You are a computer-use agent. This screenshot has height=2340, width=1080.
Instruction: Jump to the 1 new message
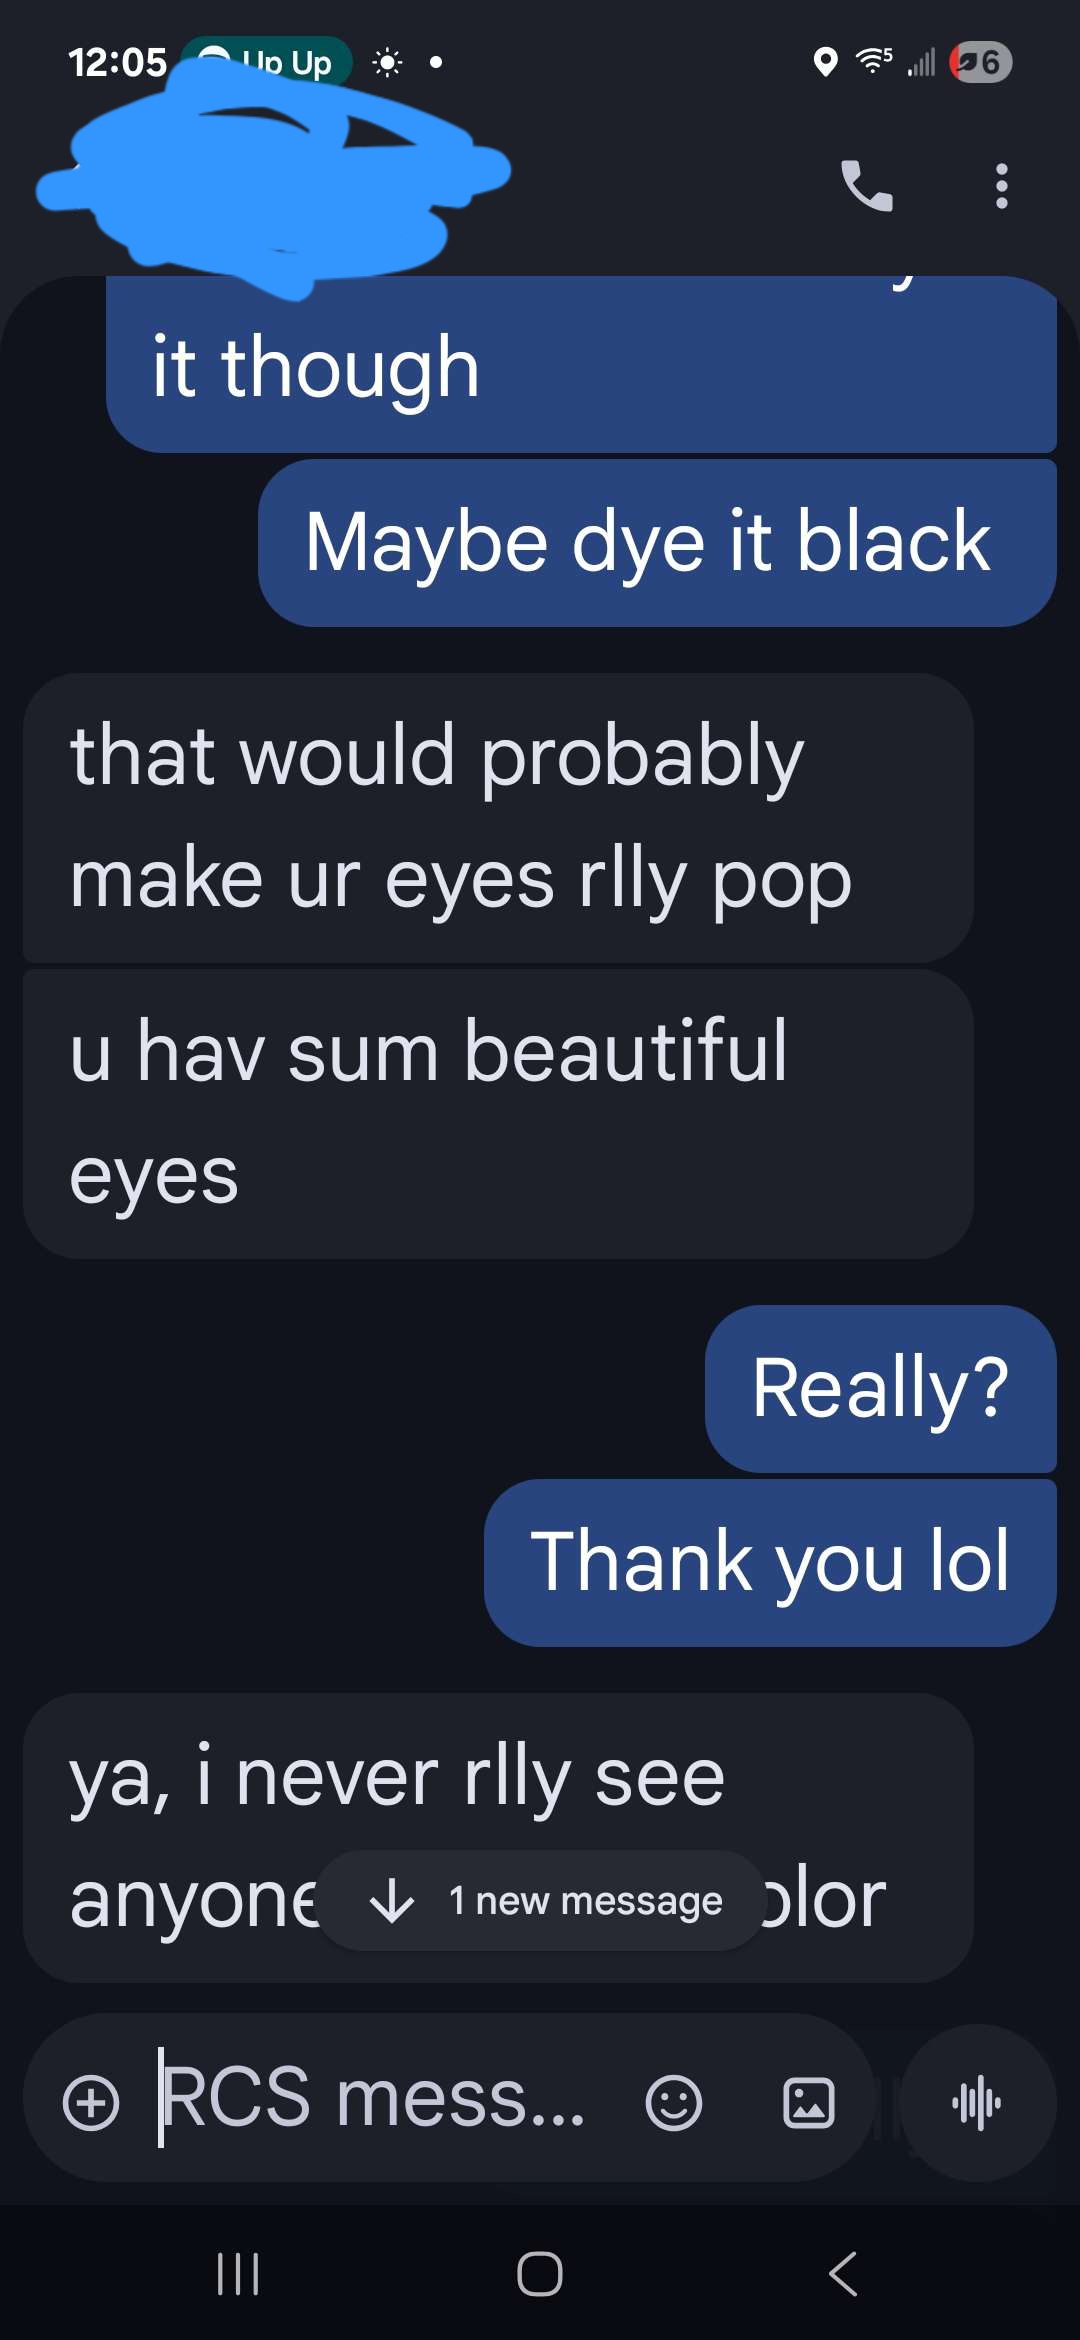click(x=541, y=1900)
